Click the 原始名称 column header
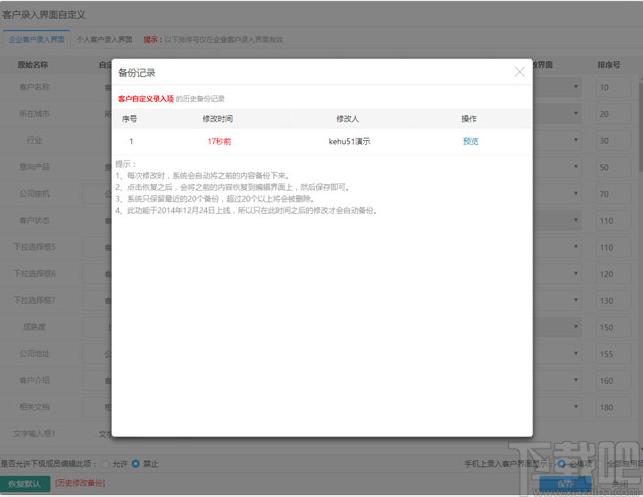This screenshot has height=497, width=643. pyautogui.click(x=33, y=65)
